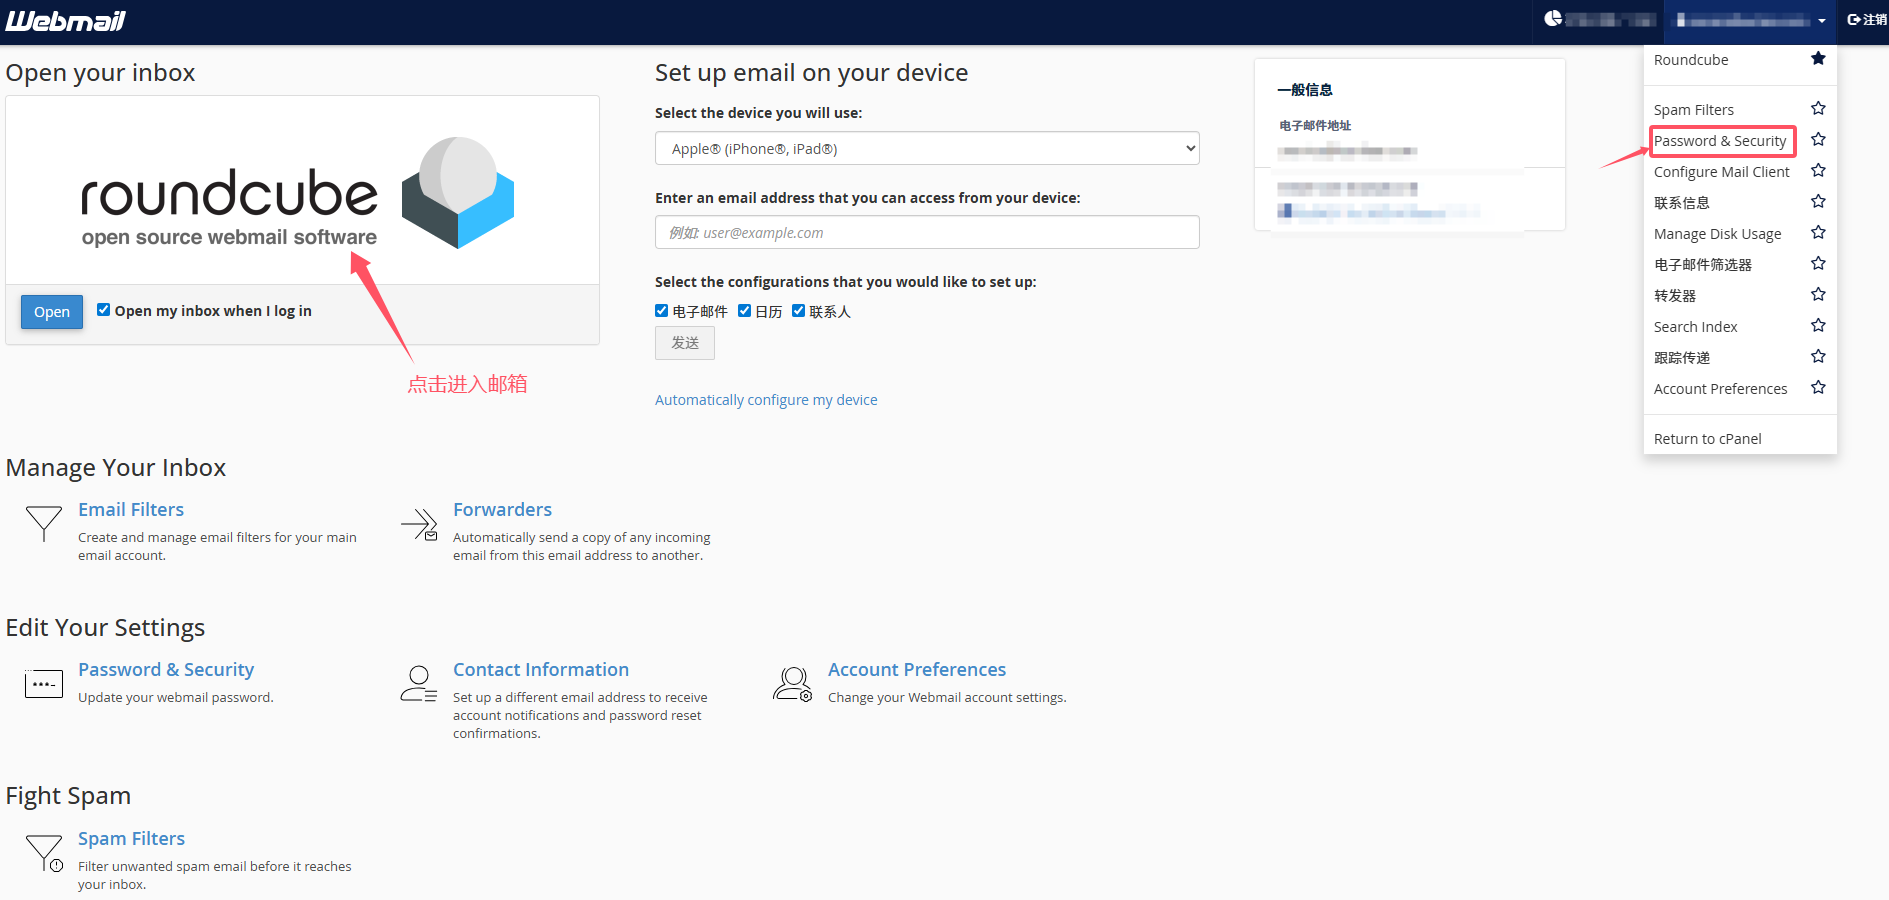This screenshot has width=1889, height=900.
Task: Click the Forwarders arrow icon
Action: pos(419,524)
